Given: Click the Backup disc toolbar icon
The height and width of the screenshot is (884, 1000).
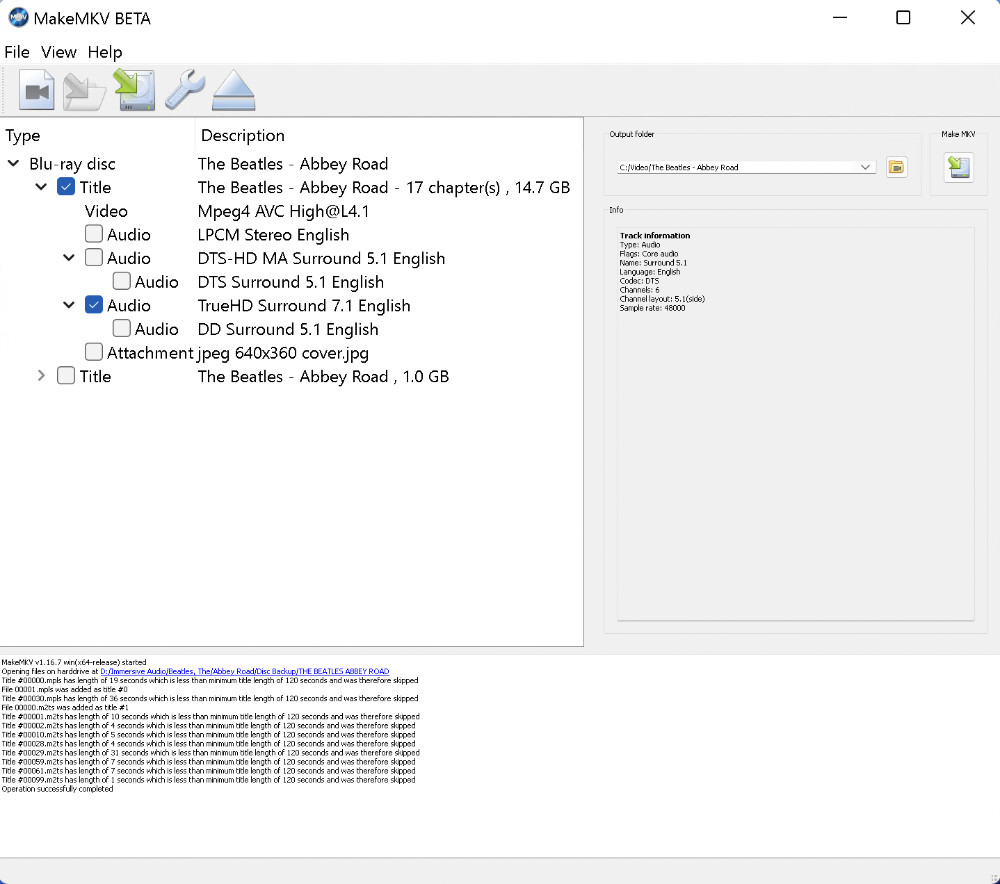Looking at the screenshot, I should [84, 91].
